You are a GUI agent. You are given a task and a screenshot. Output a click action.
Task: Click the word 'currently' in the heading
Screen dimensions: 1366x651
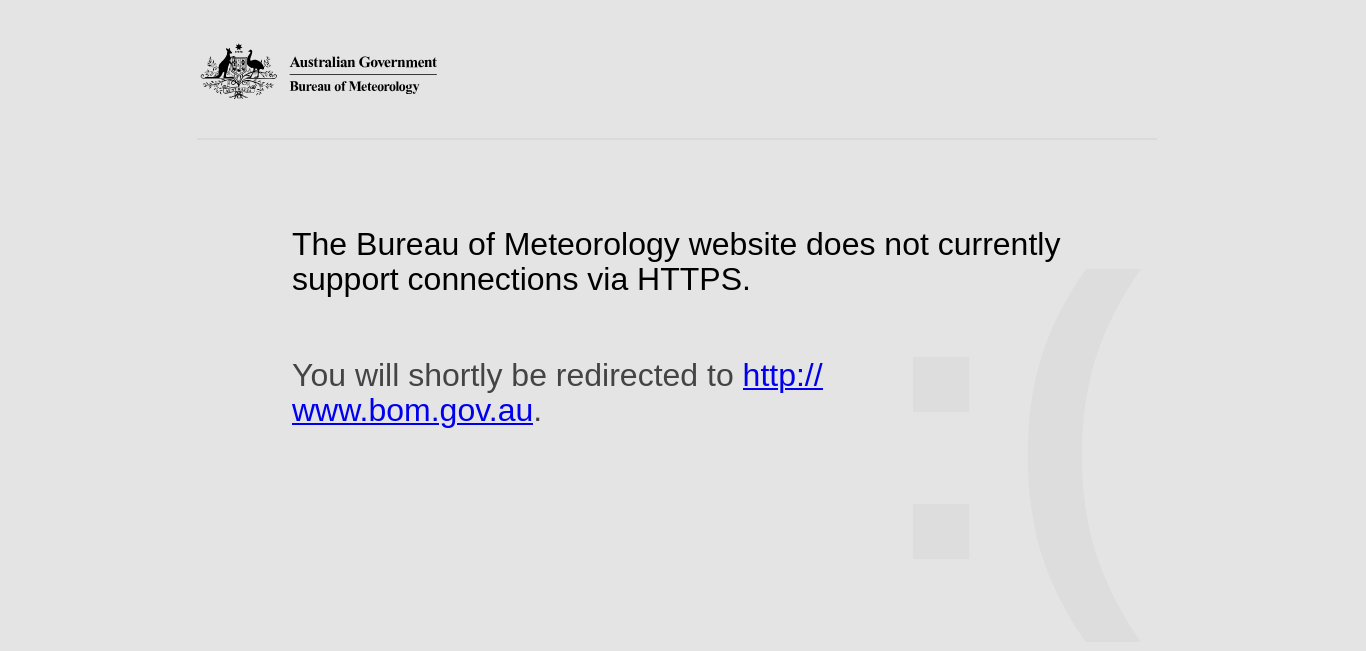(999, 244)
